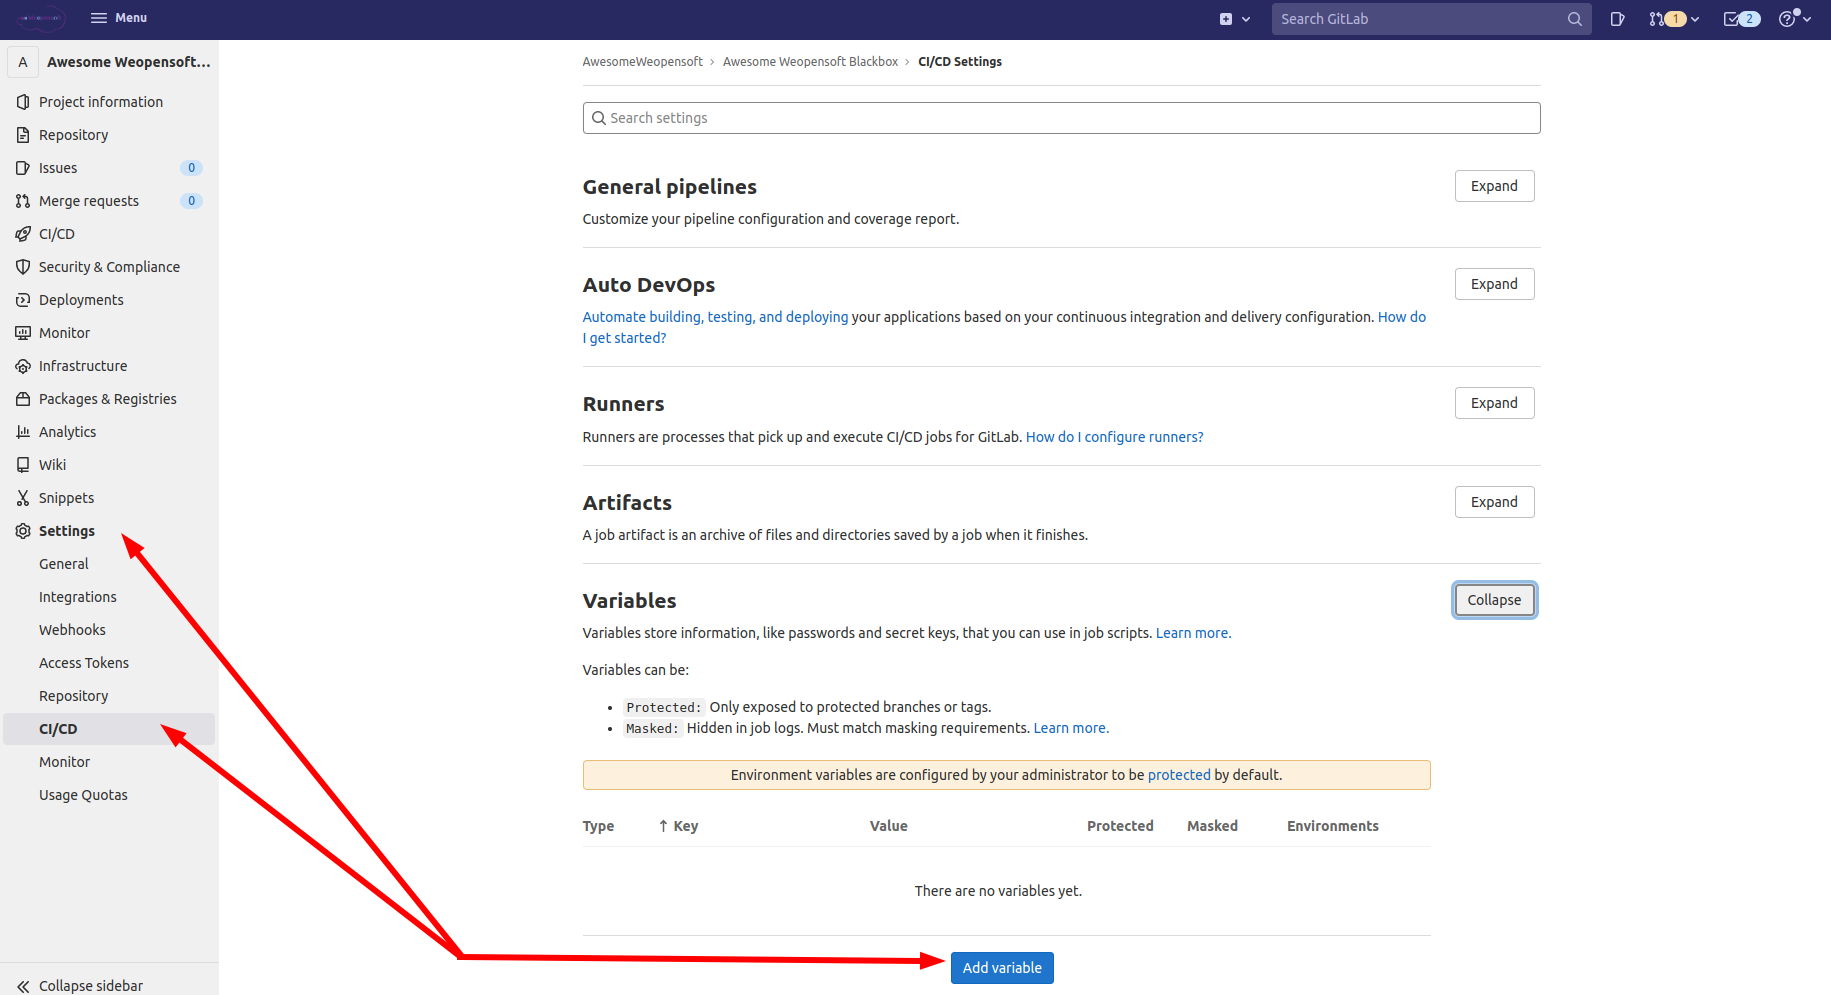Click the Issues sidebar icon

pos(23,168)
